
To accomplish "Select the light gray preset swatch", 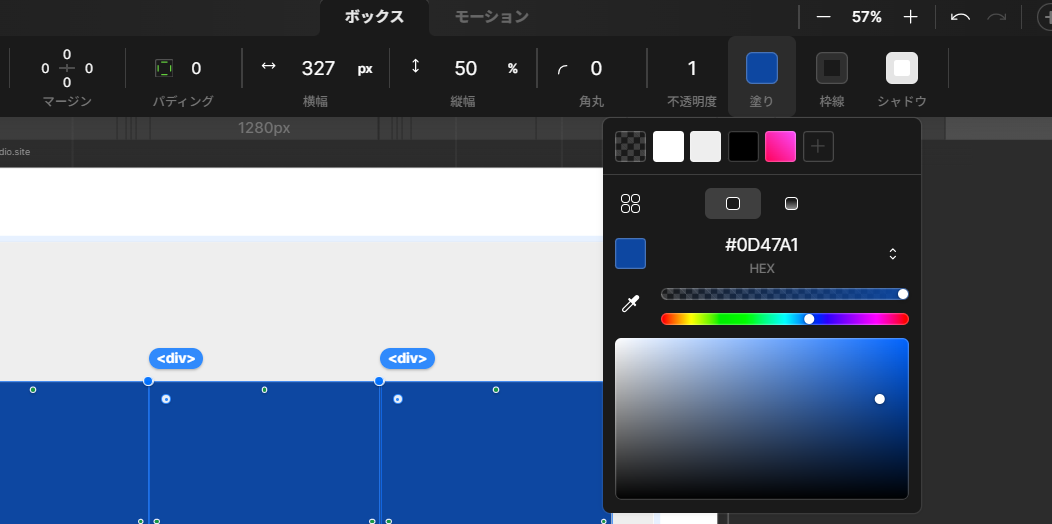I will [706, 147].
